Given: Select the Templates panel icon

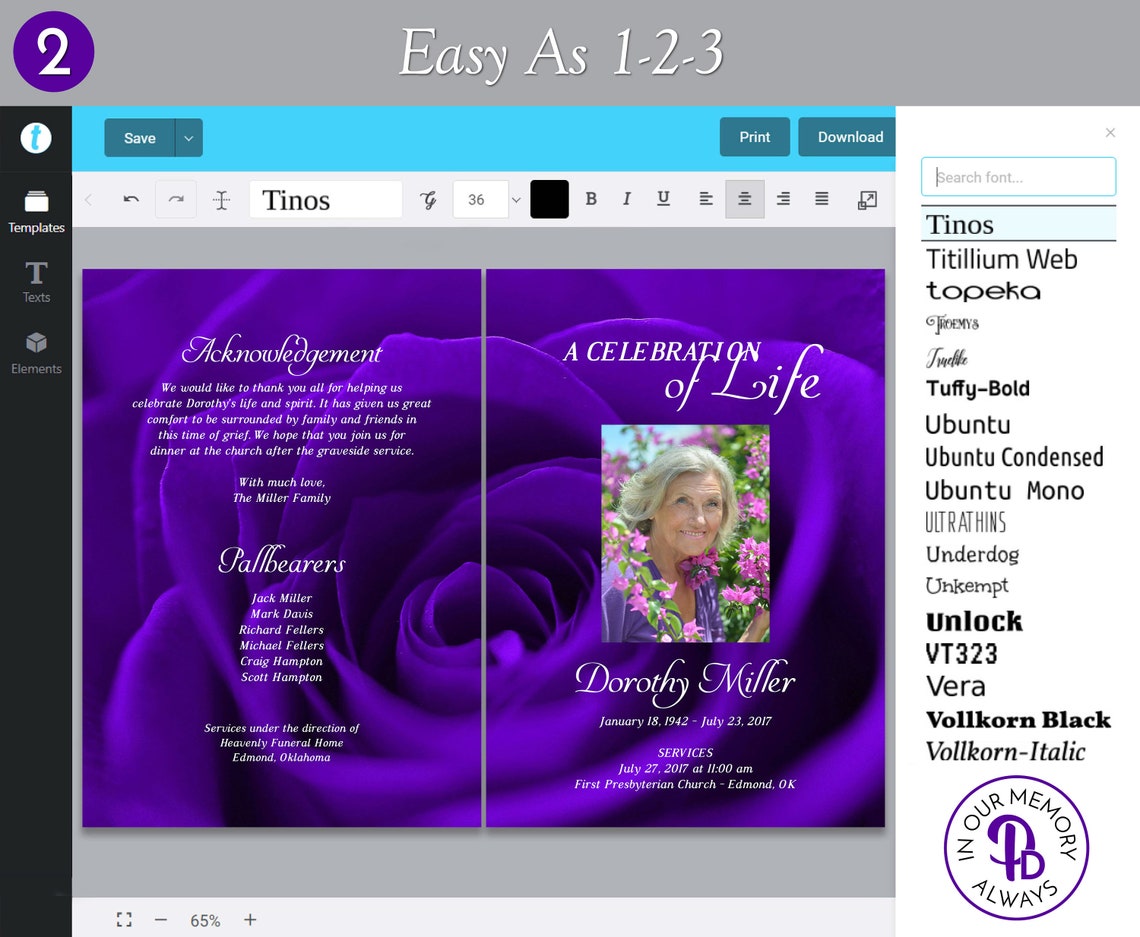Looking at the screenshot, I should [36, 210].
